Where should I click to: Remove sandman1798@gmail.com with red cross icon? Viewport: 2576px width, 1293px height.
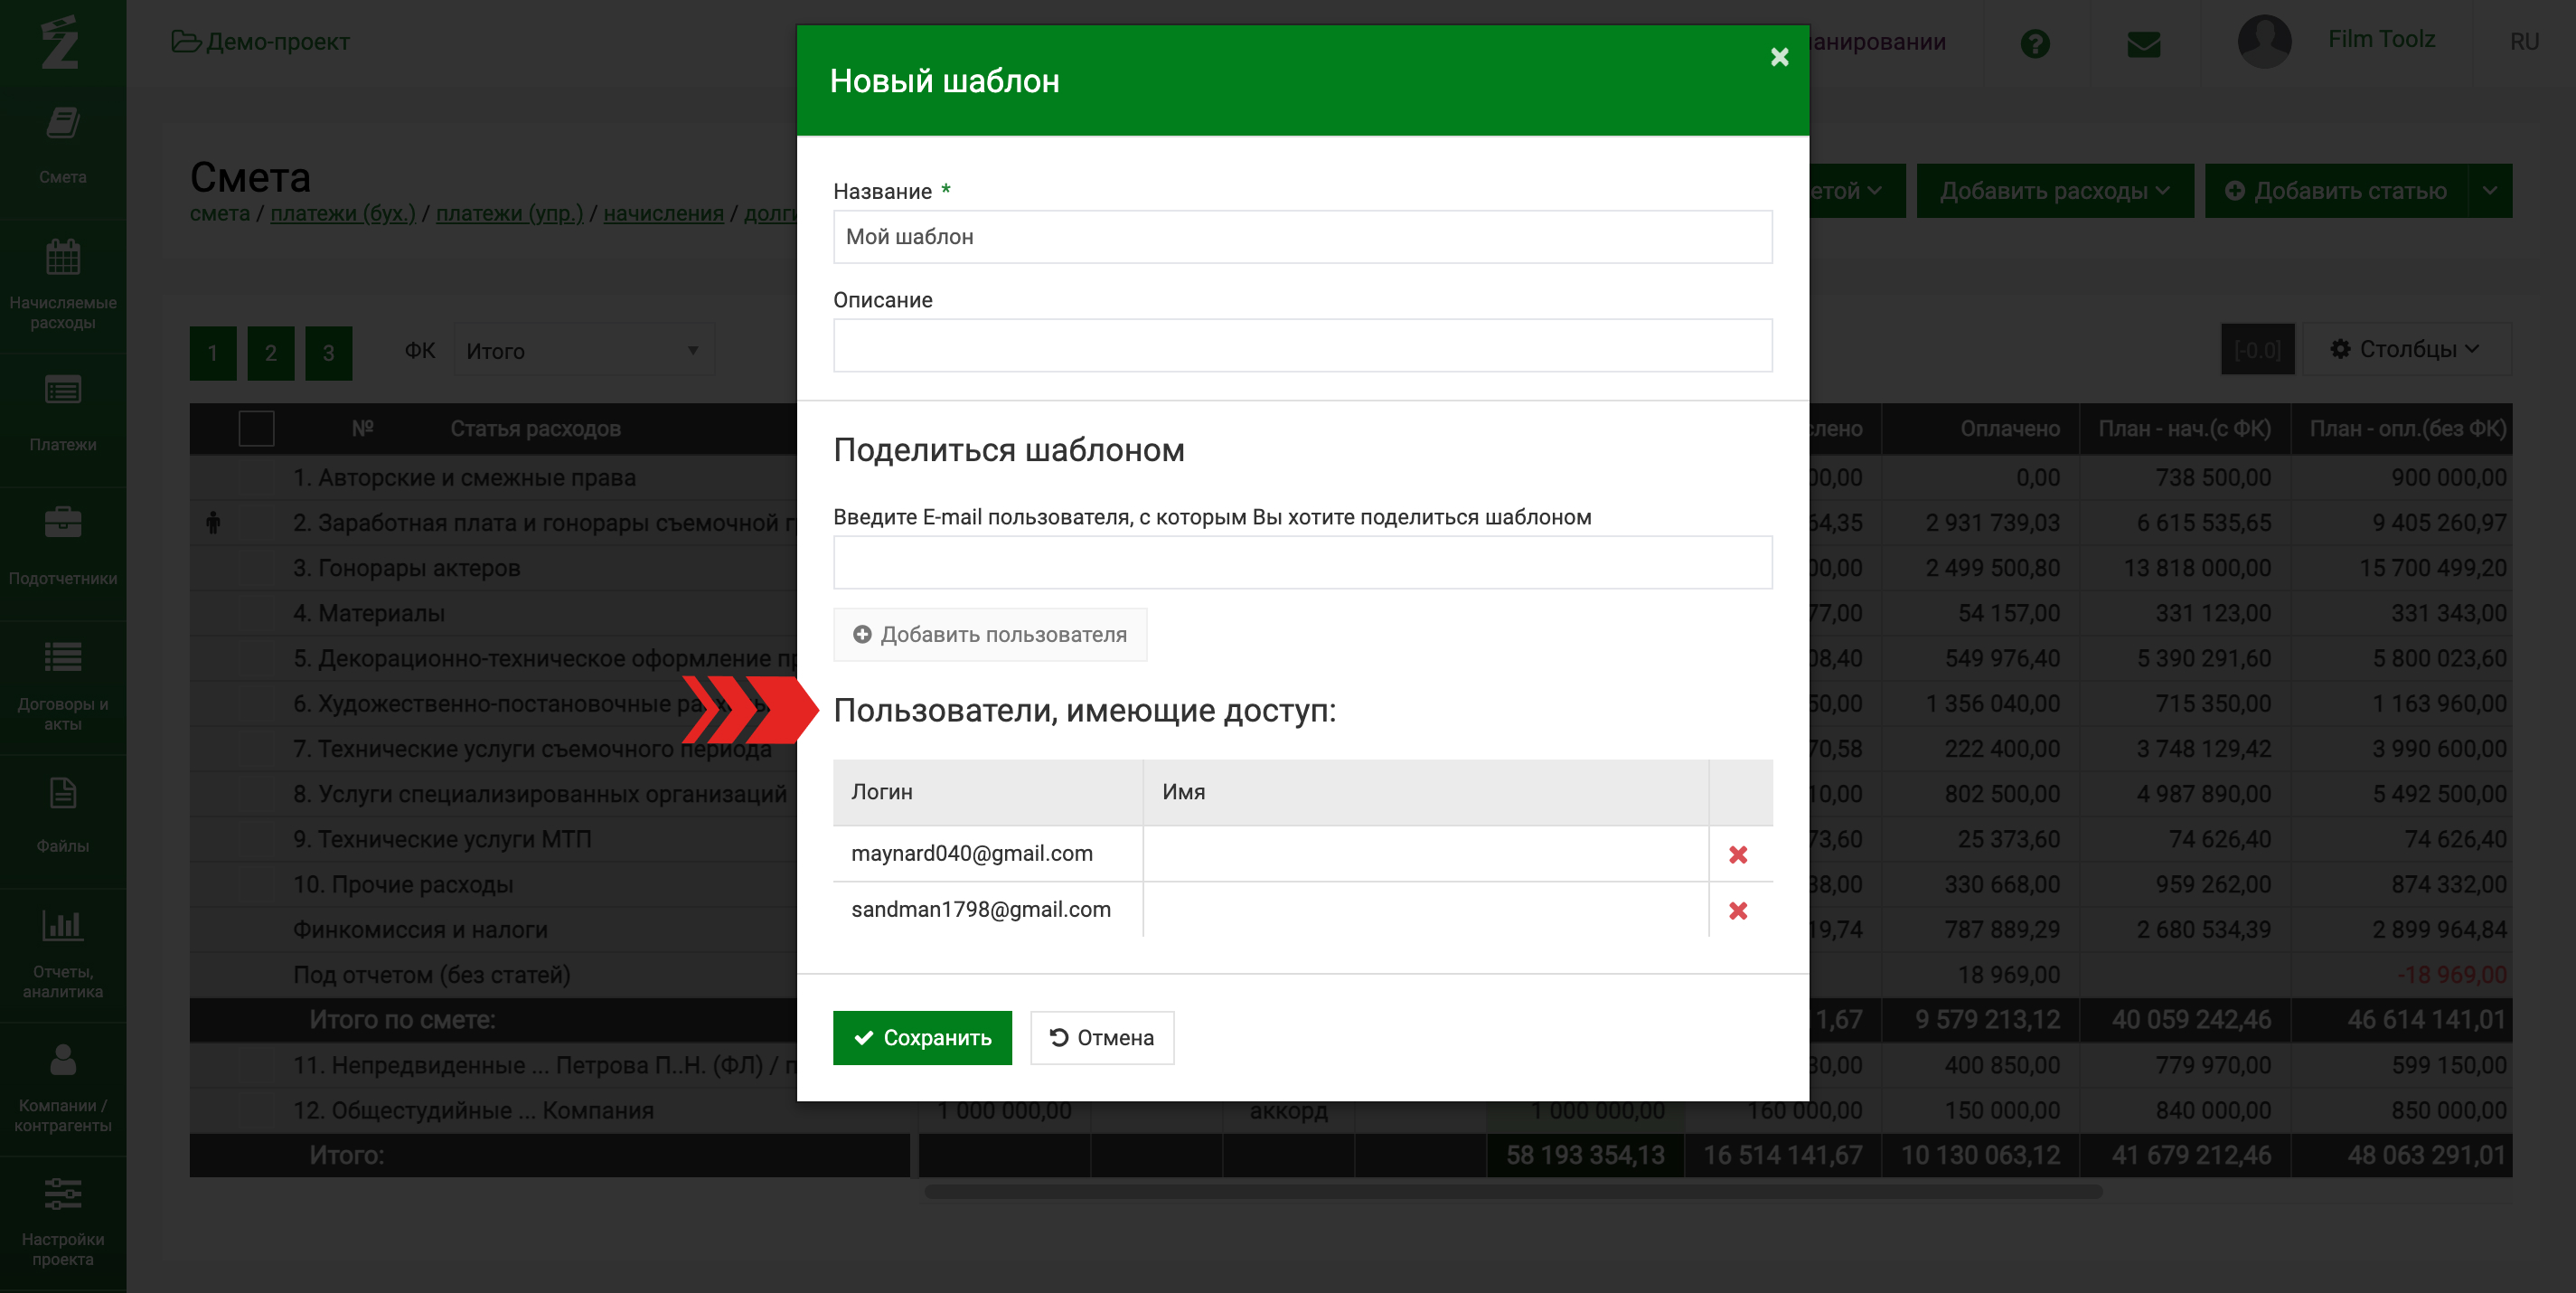(1738, 910)
